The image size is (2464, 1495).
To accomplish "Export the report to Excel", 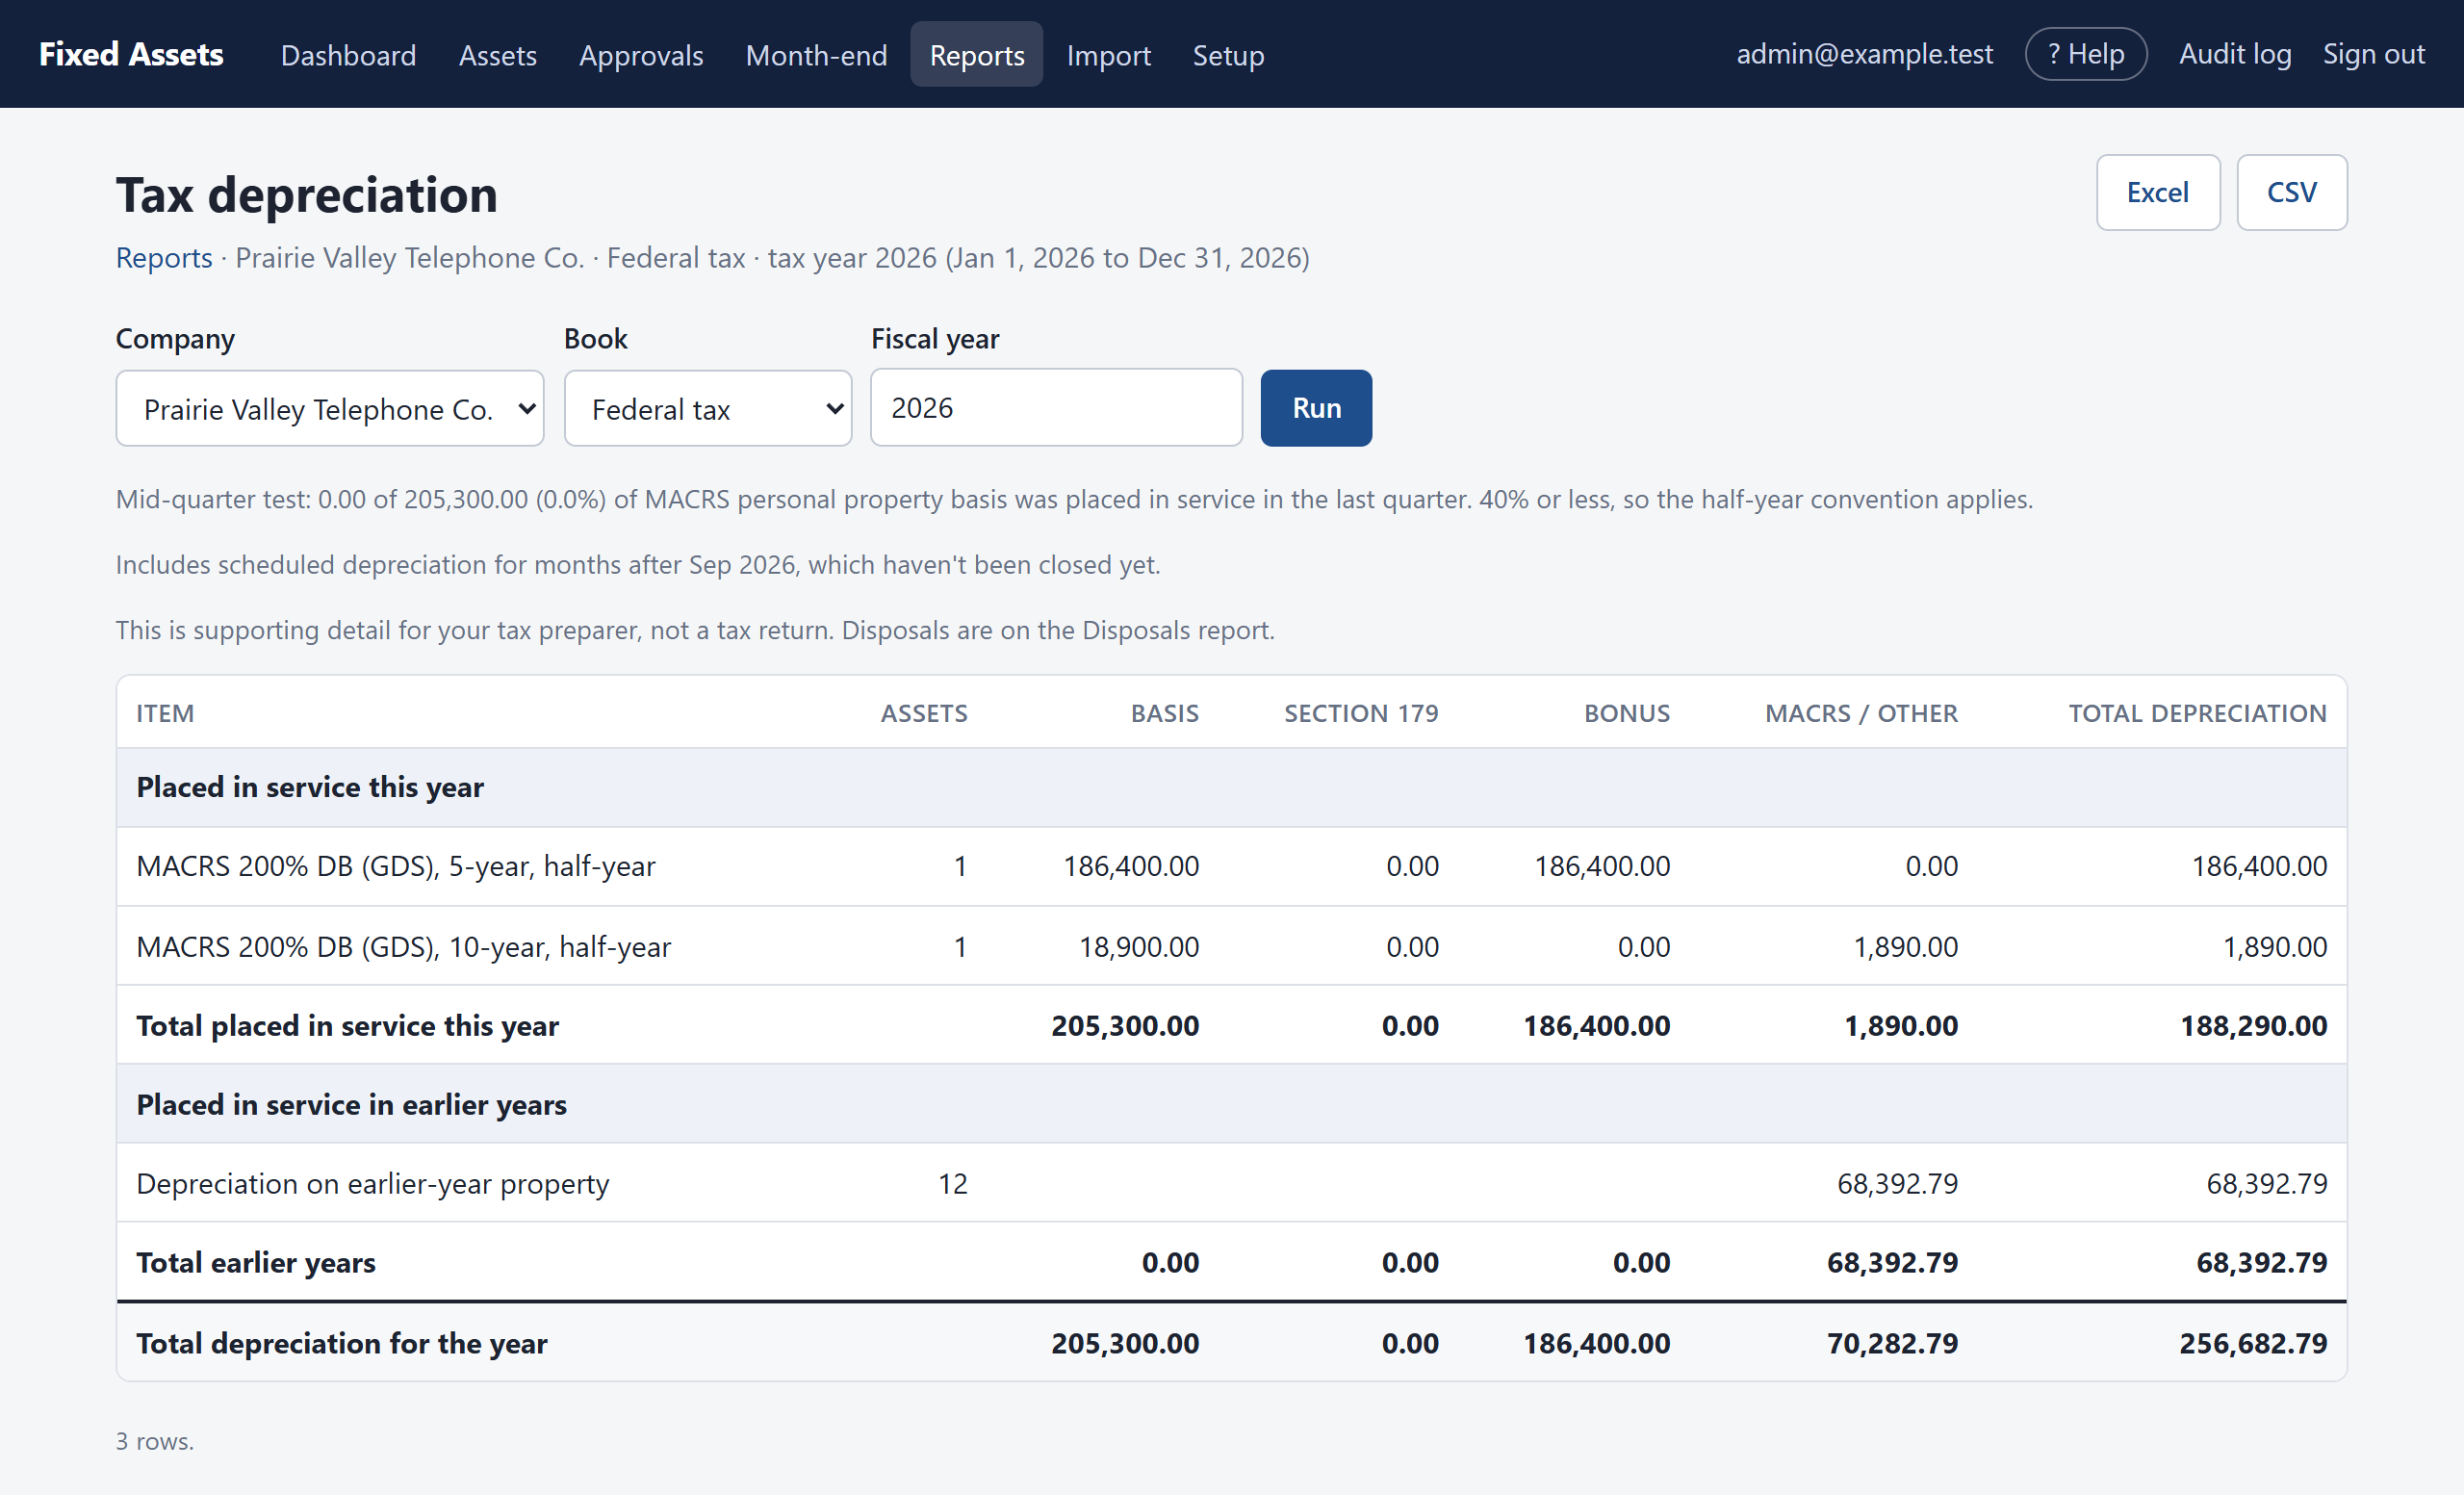I will (2157, 192).
